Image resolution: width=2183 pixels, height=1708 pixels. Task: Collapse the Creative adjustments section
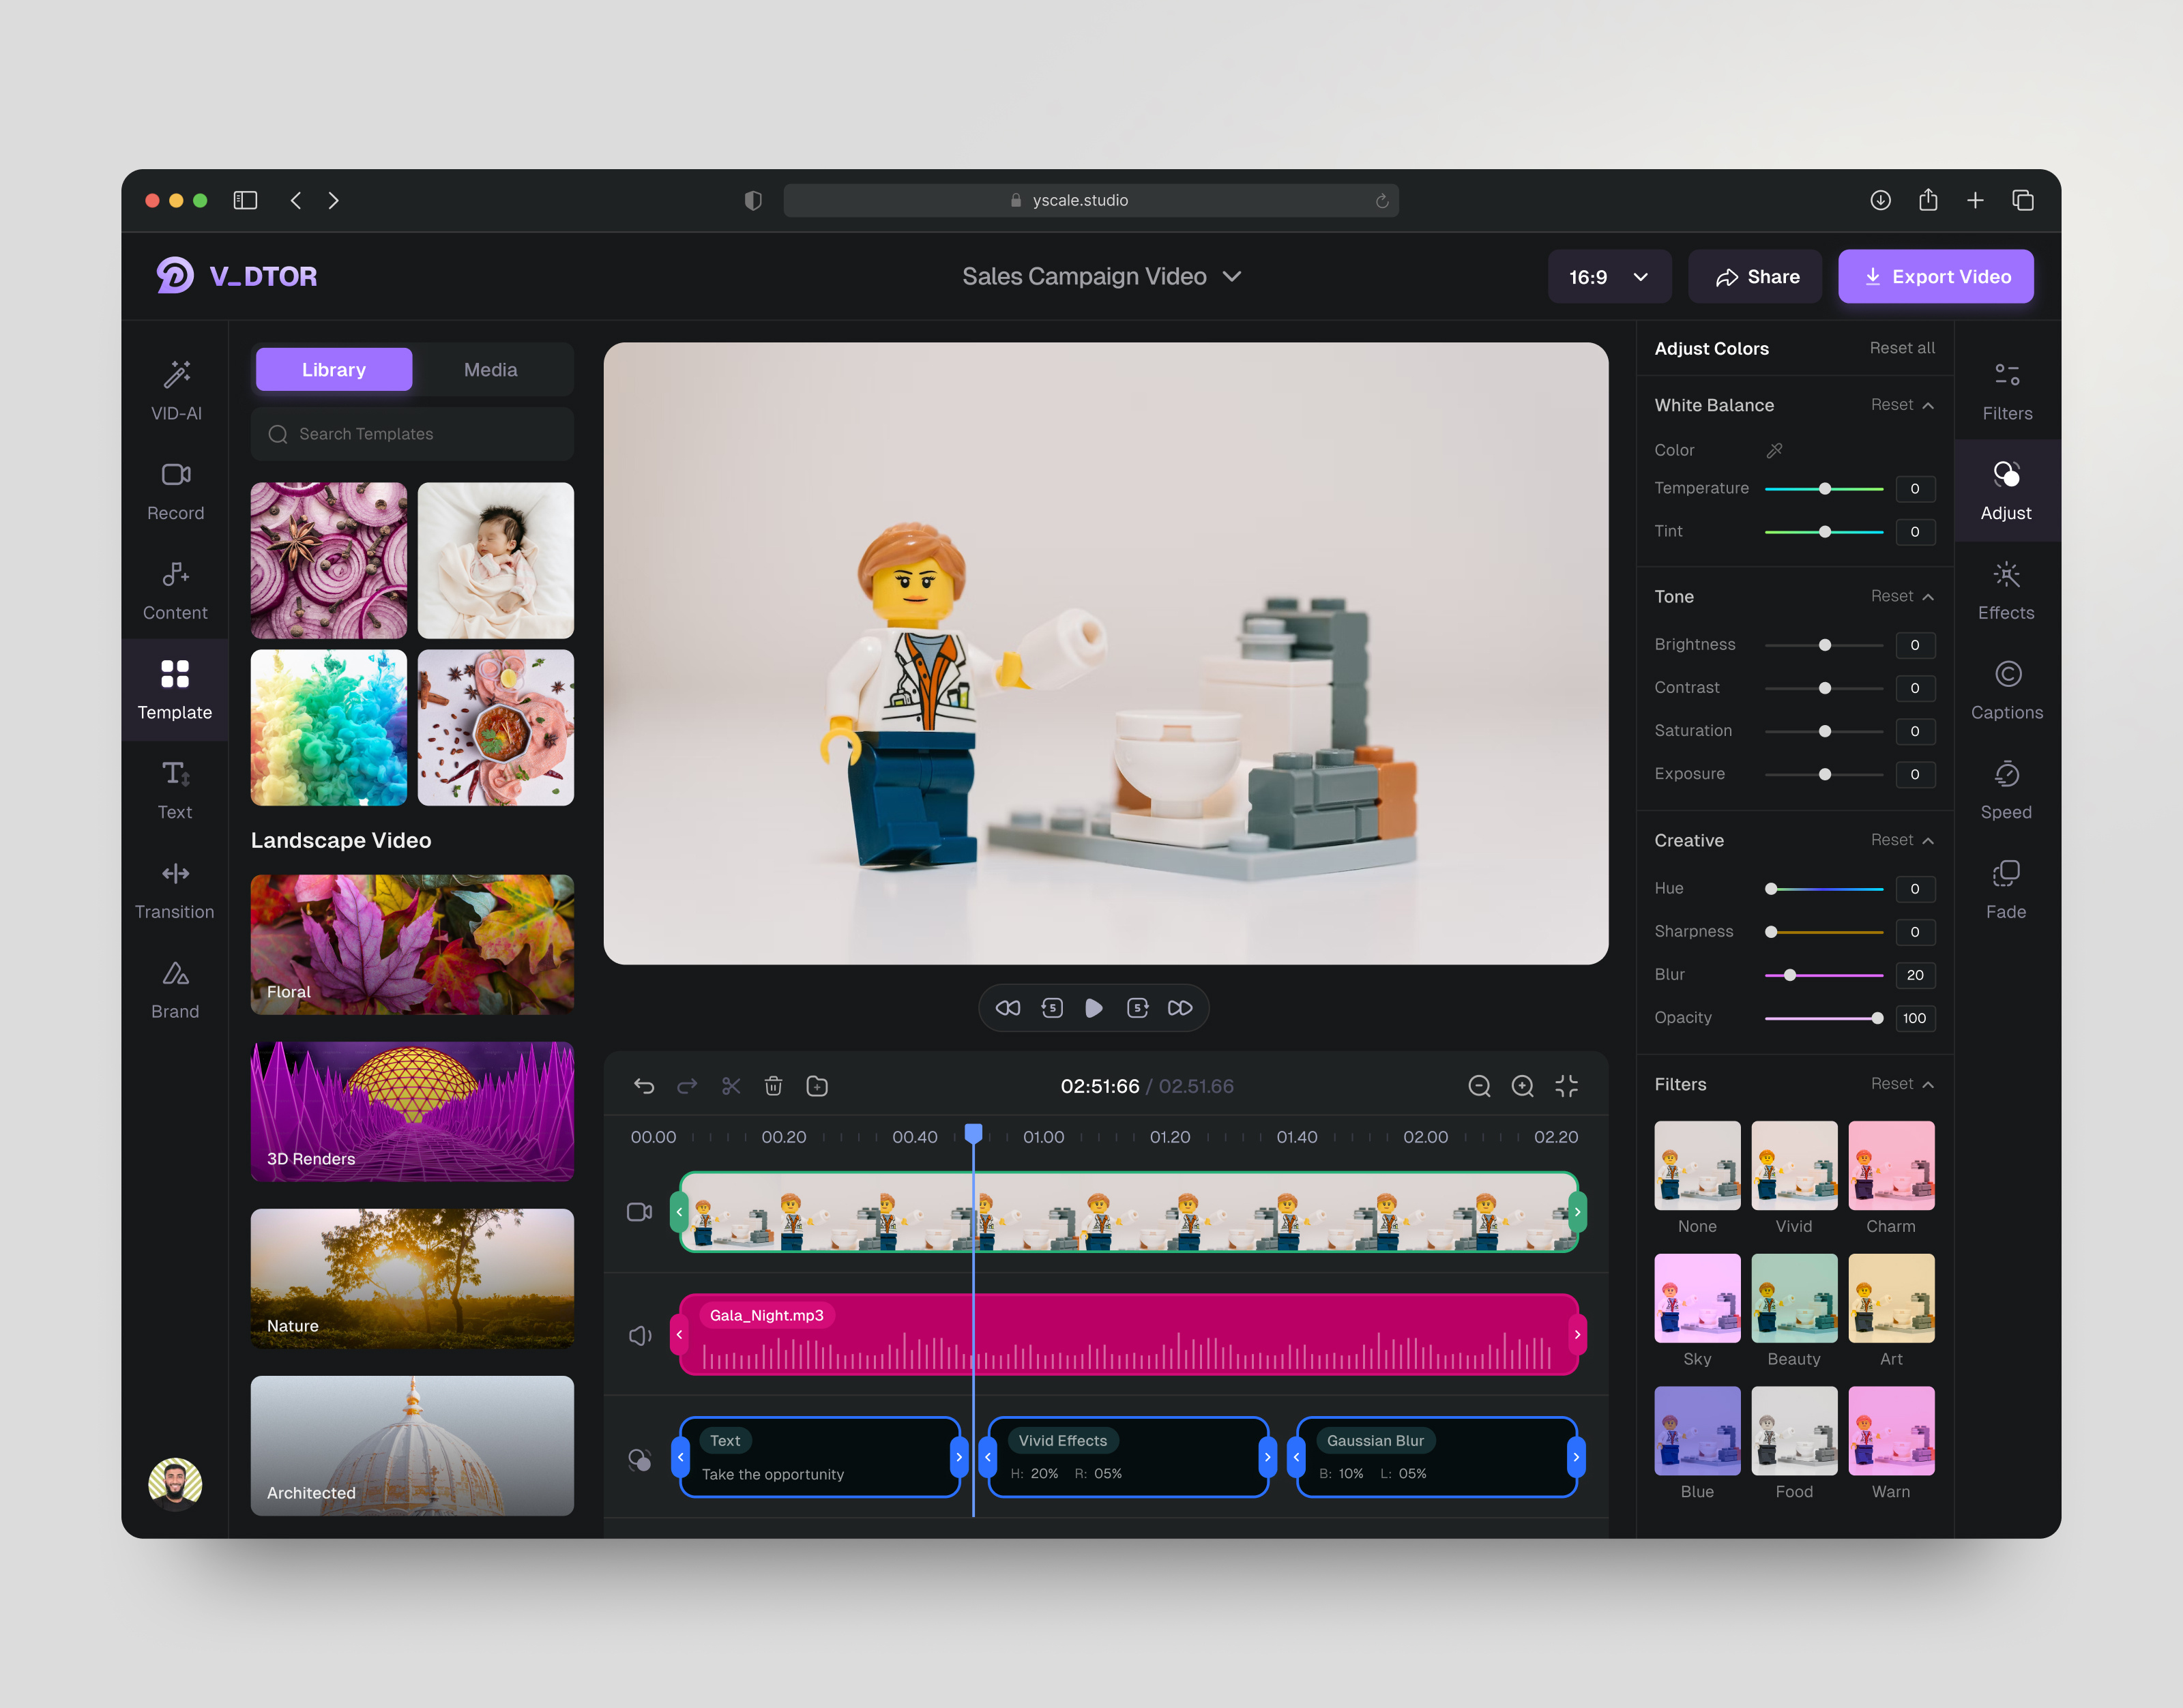[x=1929, y=840]
